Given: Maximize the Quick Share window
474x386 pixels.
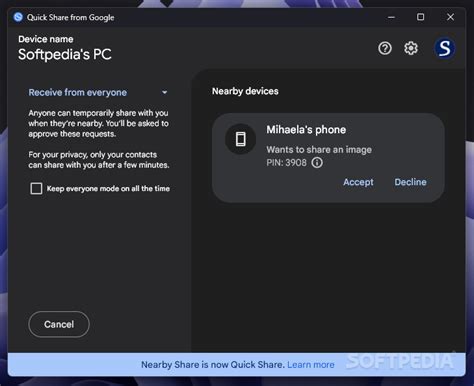Looking at the screenshot, I should tap(421, 17).
